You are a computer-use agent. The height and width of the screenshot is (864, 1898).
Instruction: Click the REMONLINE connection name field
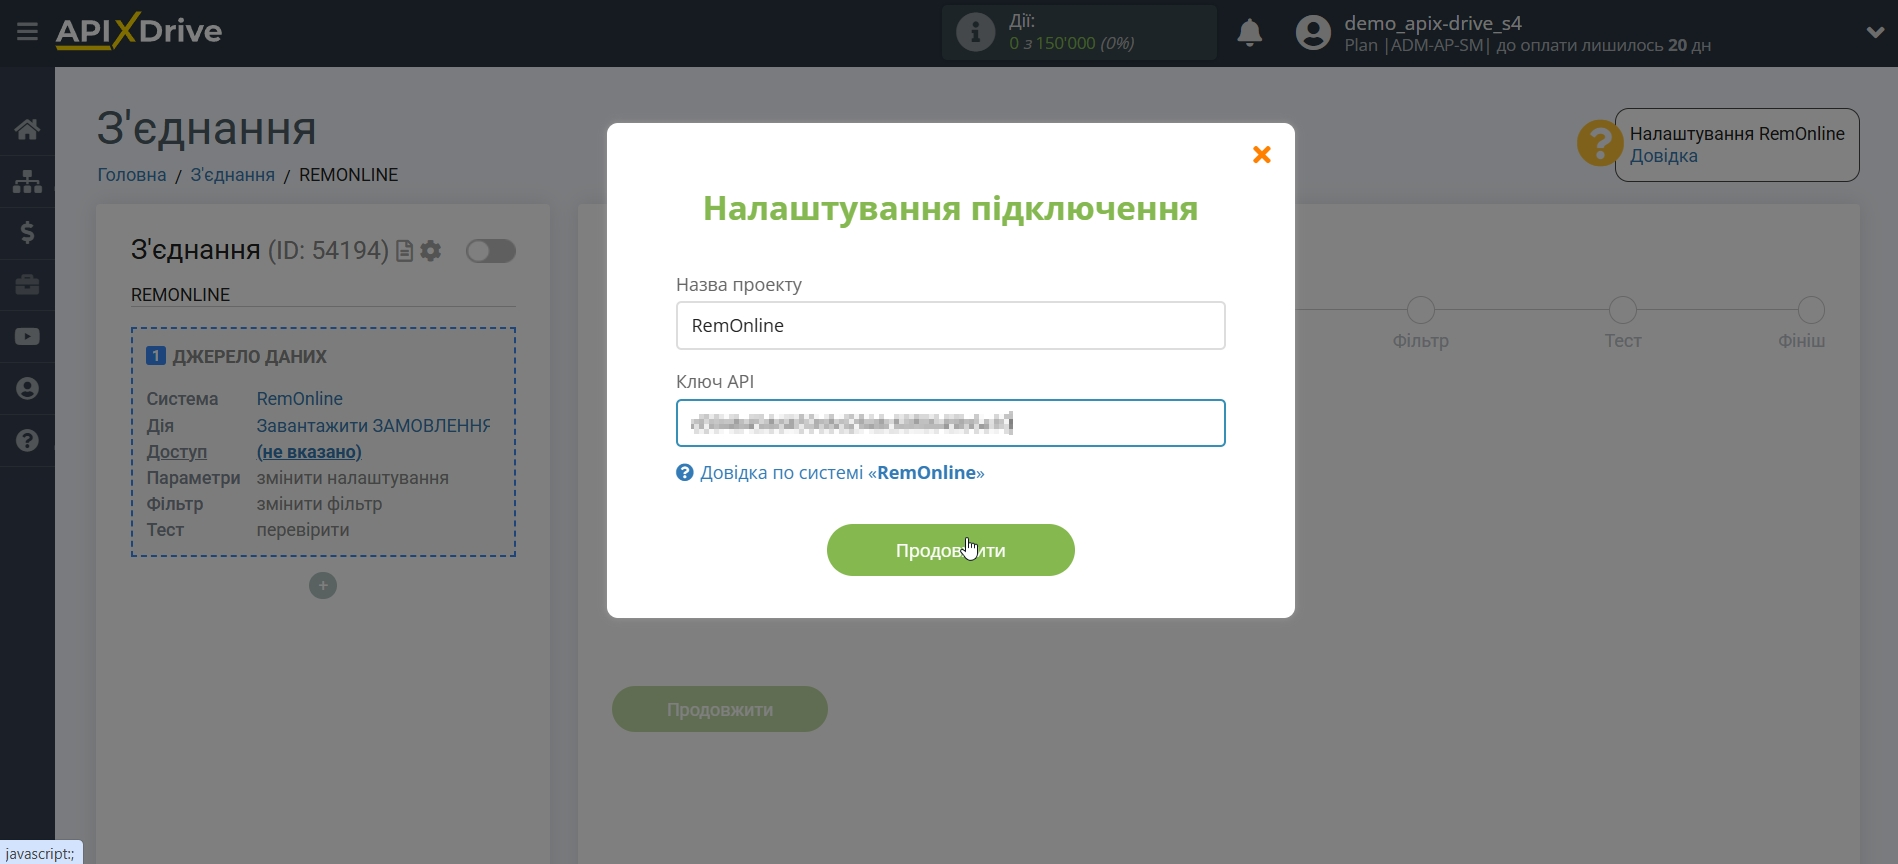[x=323, y=295]
